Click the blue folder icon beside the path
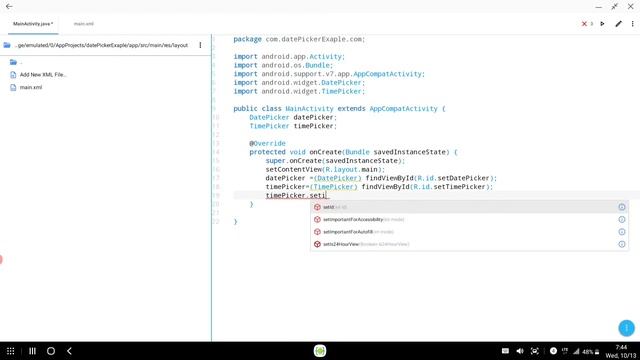The height and width of the screenshot is (360, 640). pos(7,45)
